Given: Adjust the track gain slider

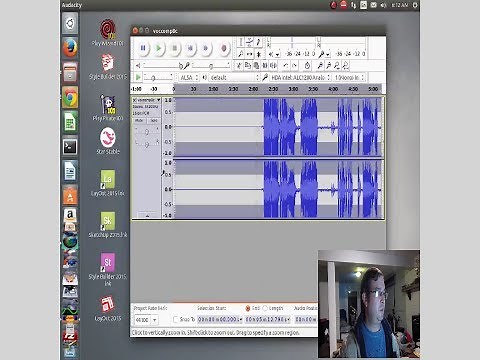Looking at the screenshot, I should pyautogui.click(x=147, y=132).
